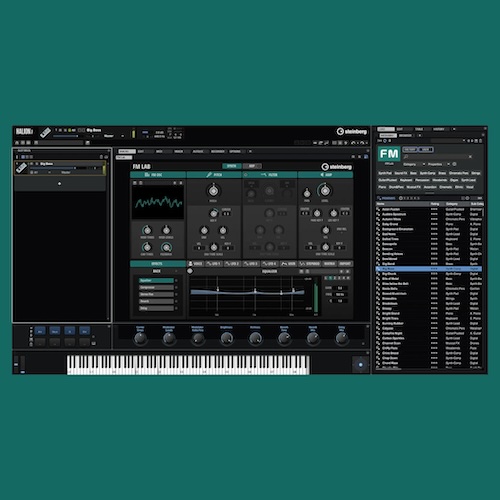
Task: Click the plus icon to add a slot
Action: pyautogui.click(x=59, y=184)
